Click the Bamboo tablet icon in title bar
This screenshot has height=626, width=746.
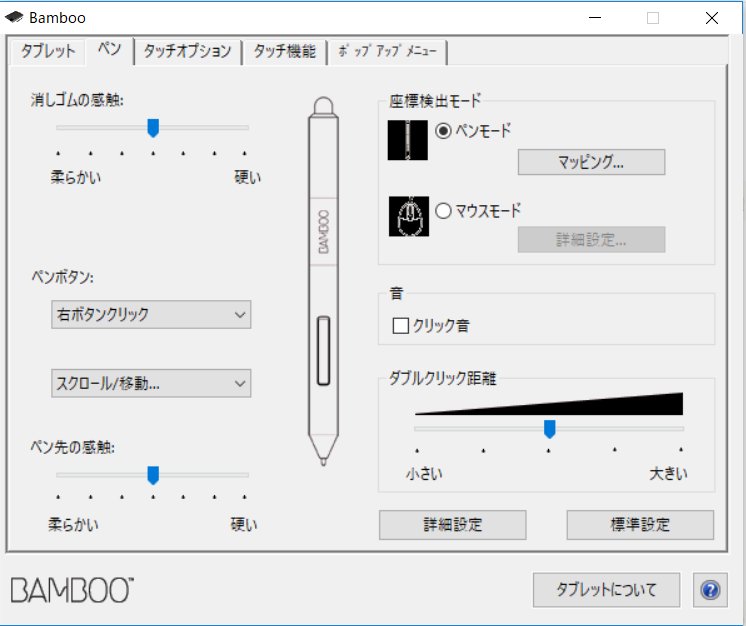pos(14,18)
